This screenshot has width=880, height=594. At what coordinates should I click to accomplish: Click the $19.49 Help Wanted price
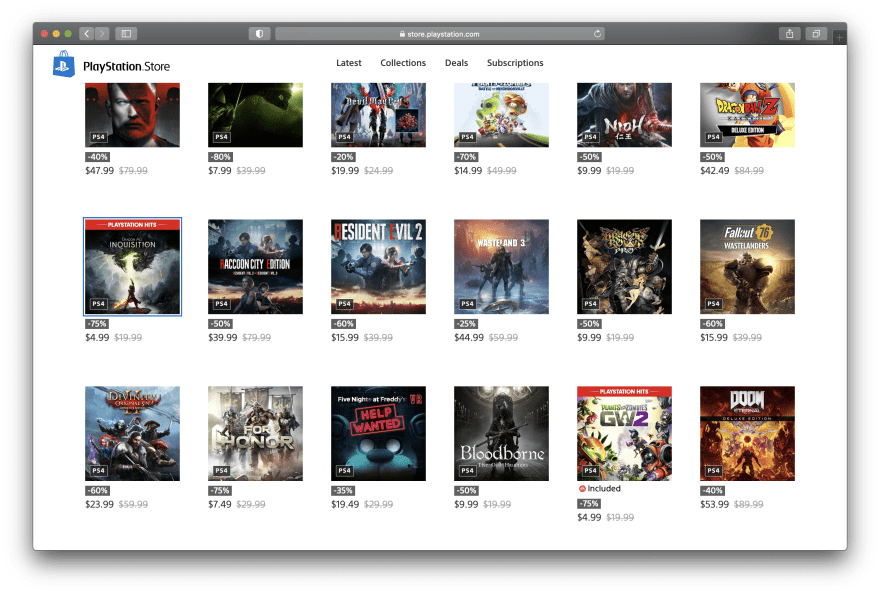[x=345, y=504]
